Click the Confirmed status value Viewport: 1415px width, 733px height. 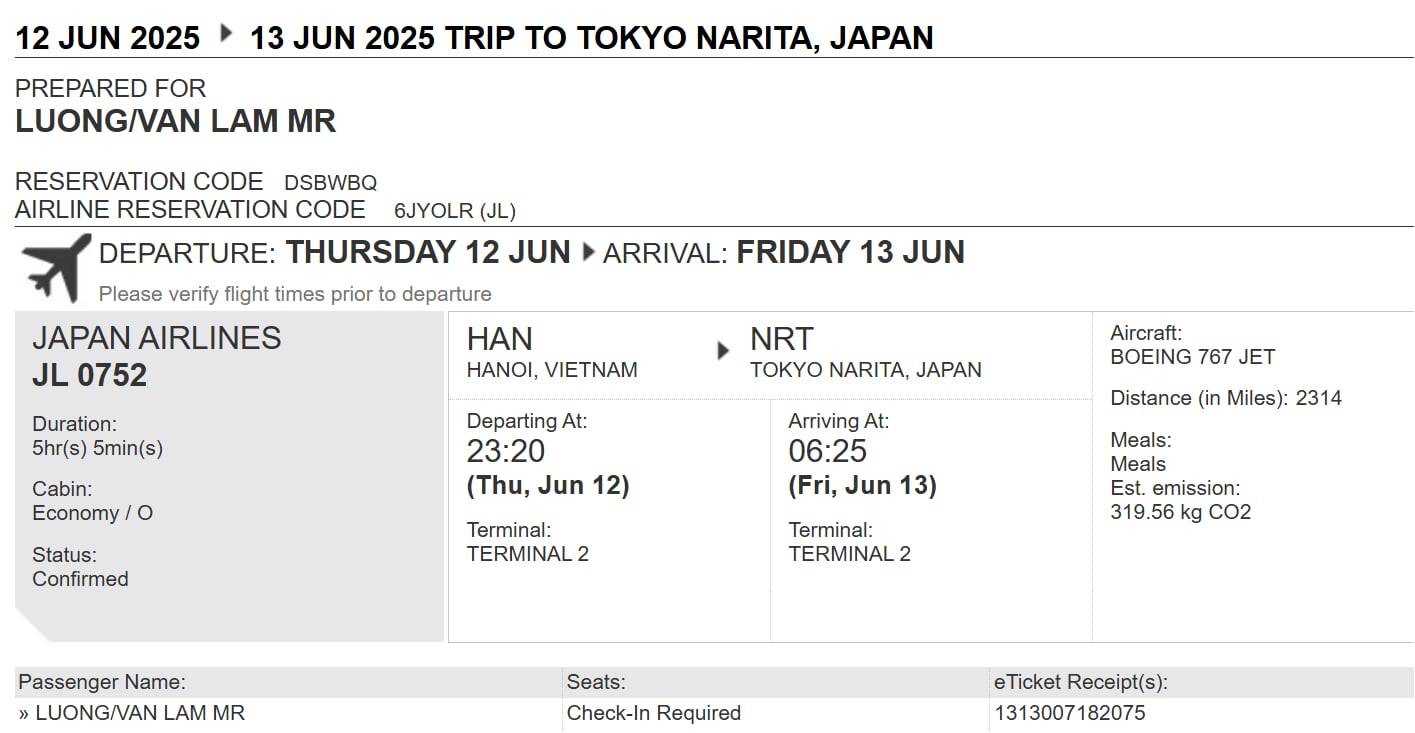point(80,579)
